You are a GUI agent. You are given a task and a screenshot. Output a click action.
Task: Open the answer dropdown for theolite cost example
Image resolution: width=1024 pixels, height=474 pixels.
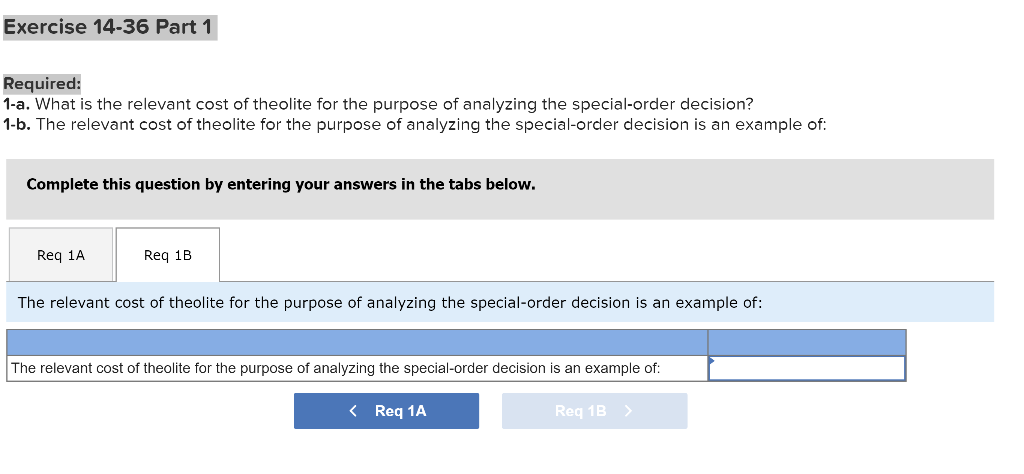806,368
